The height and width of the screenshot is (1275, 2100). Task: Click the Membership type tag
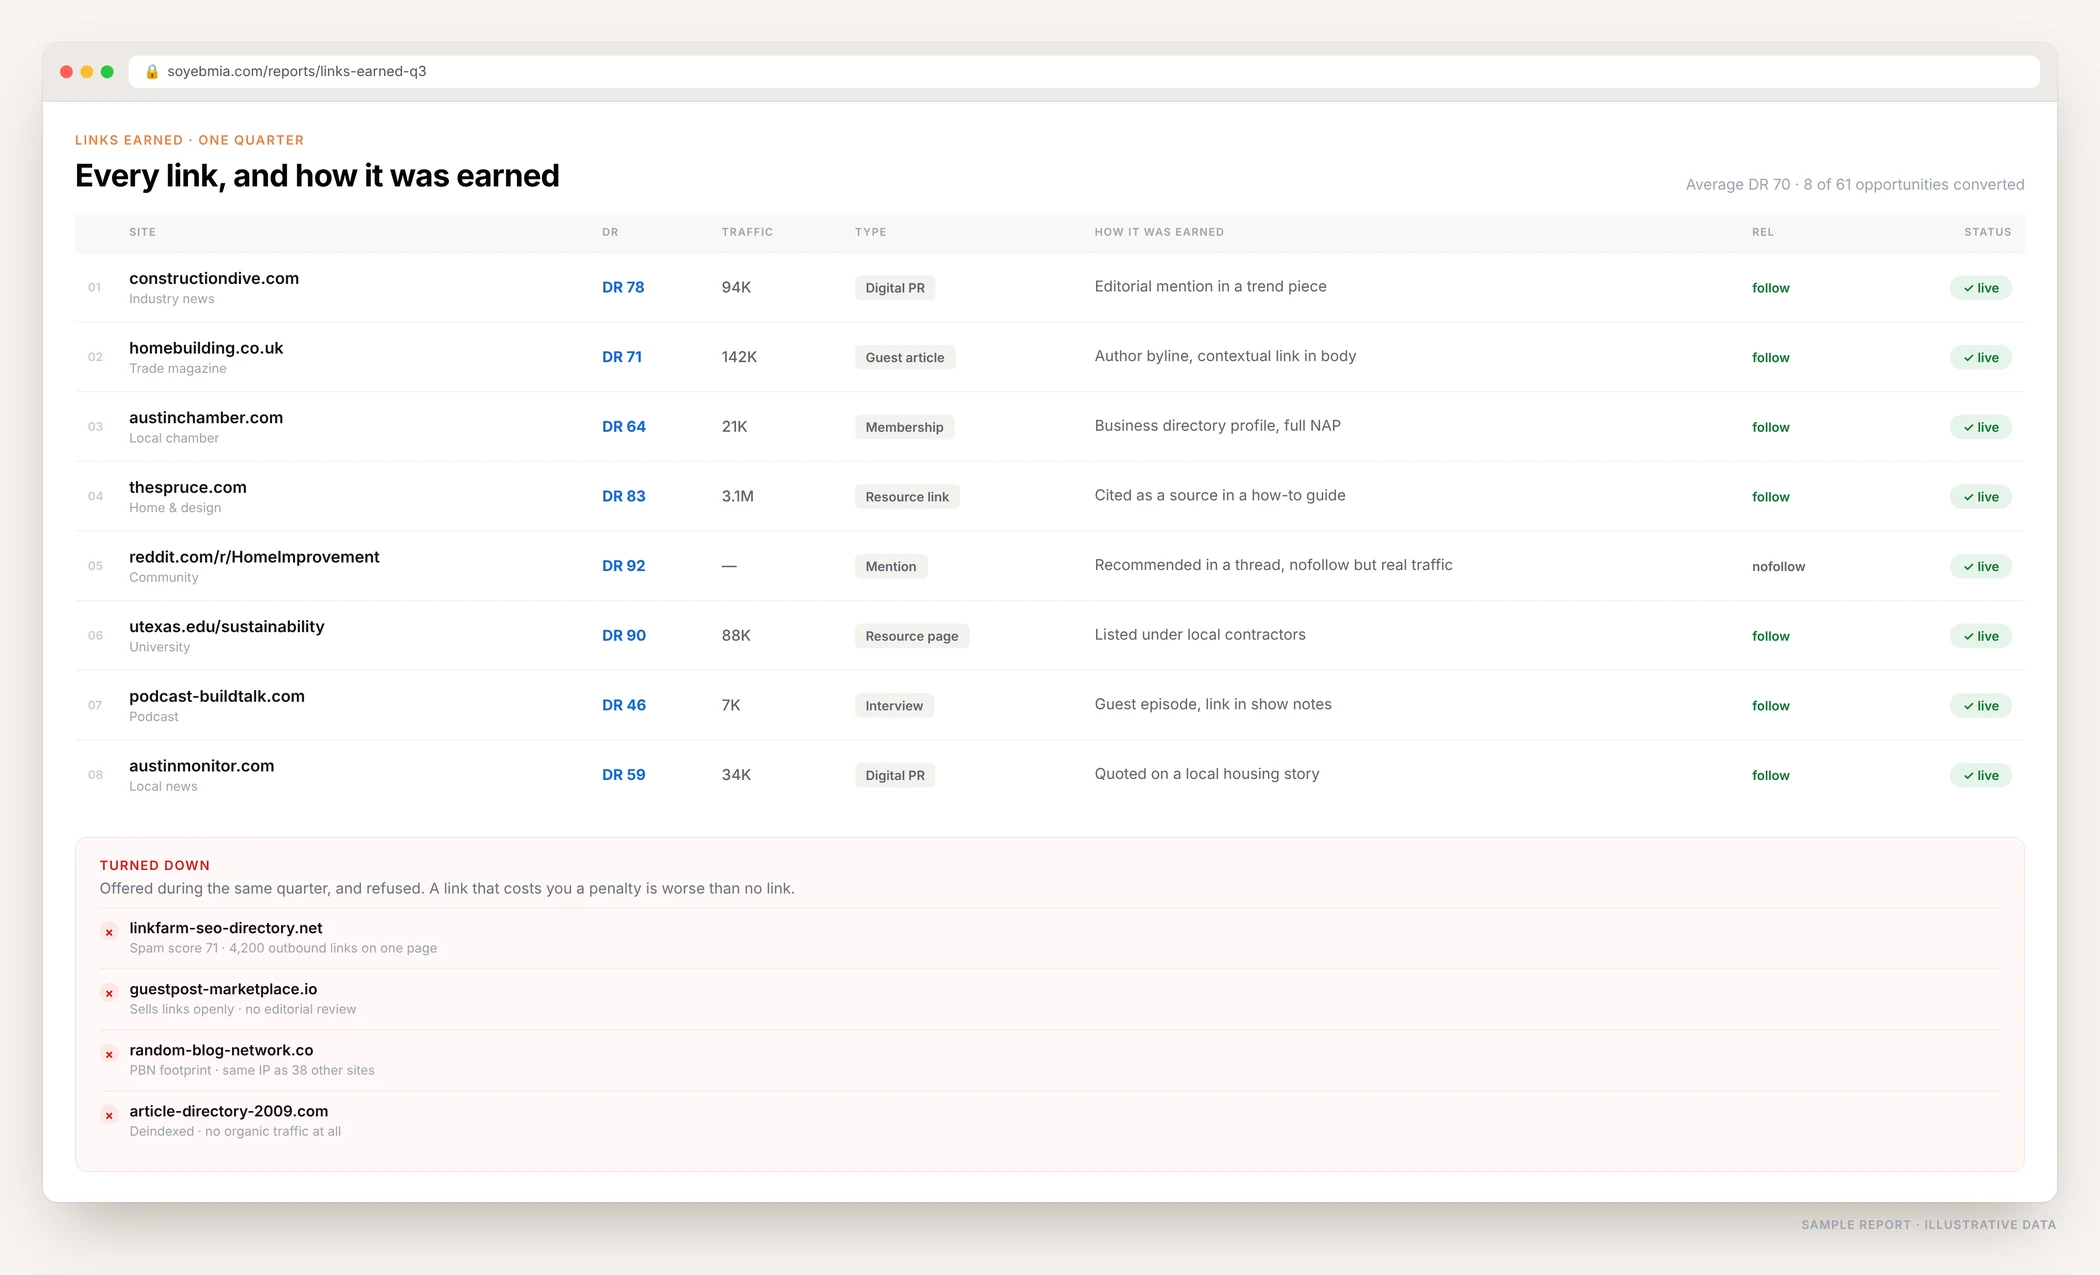tap(904, 427)
